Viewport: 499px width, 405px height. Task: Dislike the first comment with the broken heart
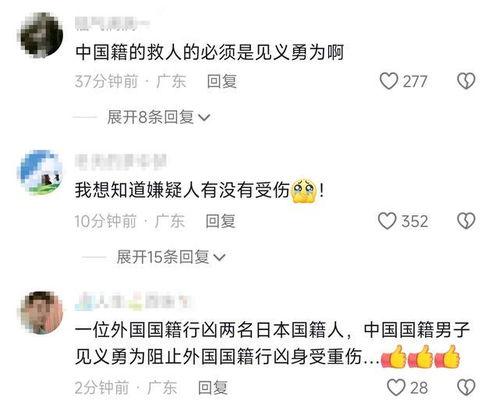[x=466, y=81]
